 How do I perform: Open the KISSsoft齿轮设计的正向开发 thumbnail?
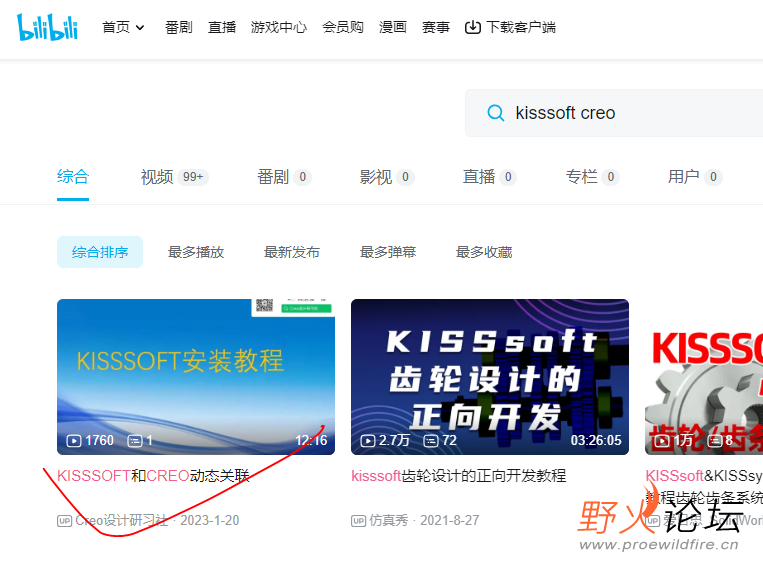point(490,377)
